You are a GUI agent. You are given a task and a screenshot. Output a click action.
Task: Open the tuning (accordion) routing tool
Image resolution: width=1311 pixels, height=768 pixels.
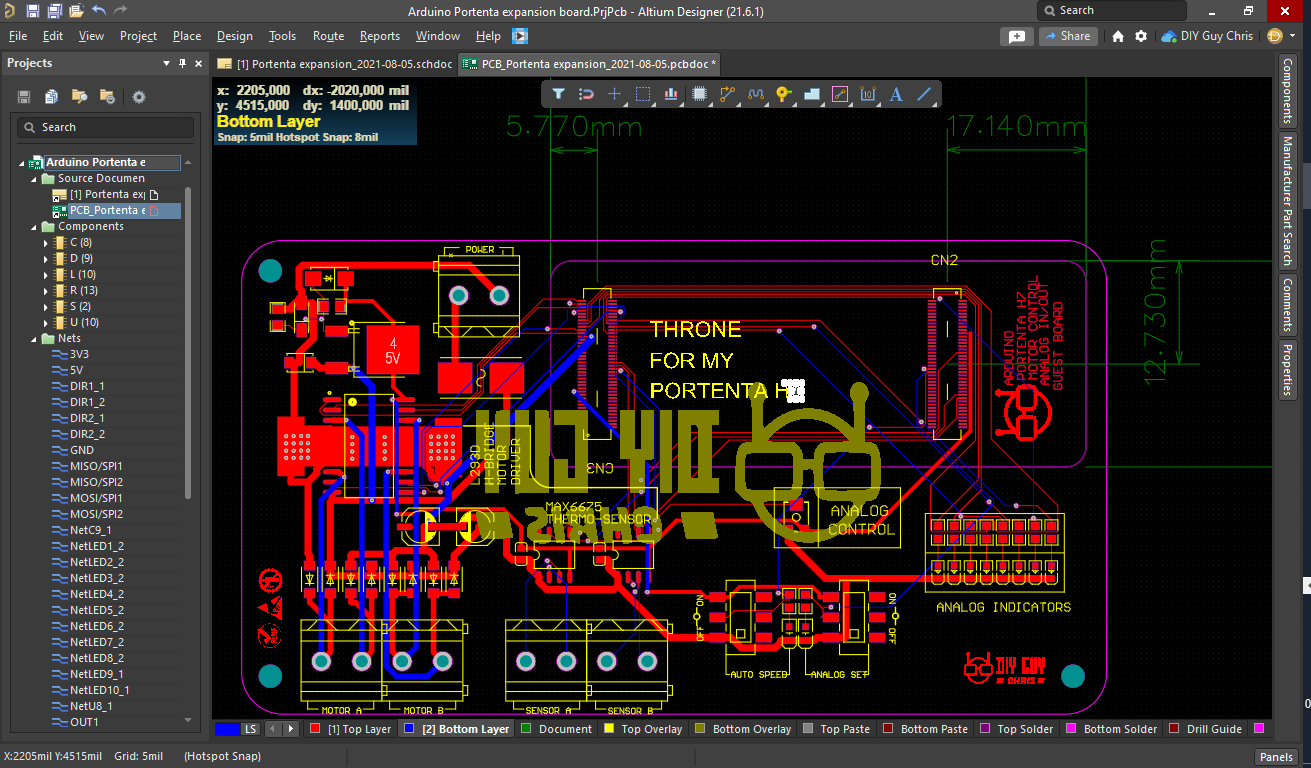pyautogui.click(x=755, y=94)
